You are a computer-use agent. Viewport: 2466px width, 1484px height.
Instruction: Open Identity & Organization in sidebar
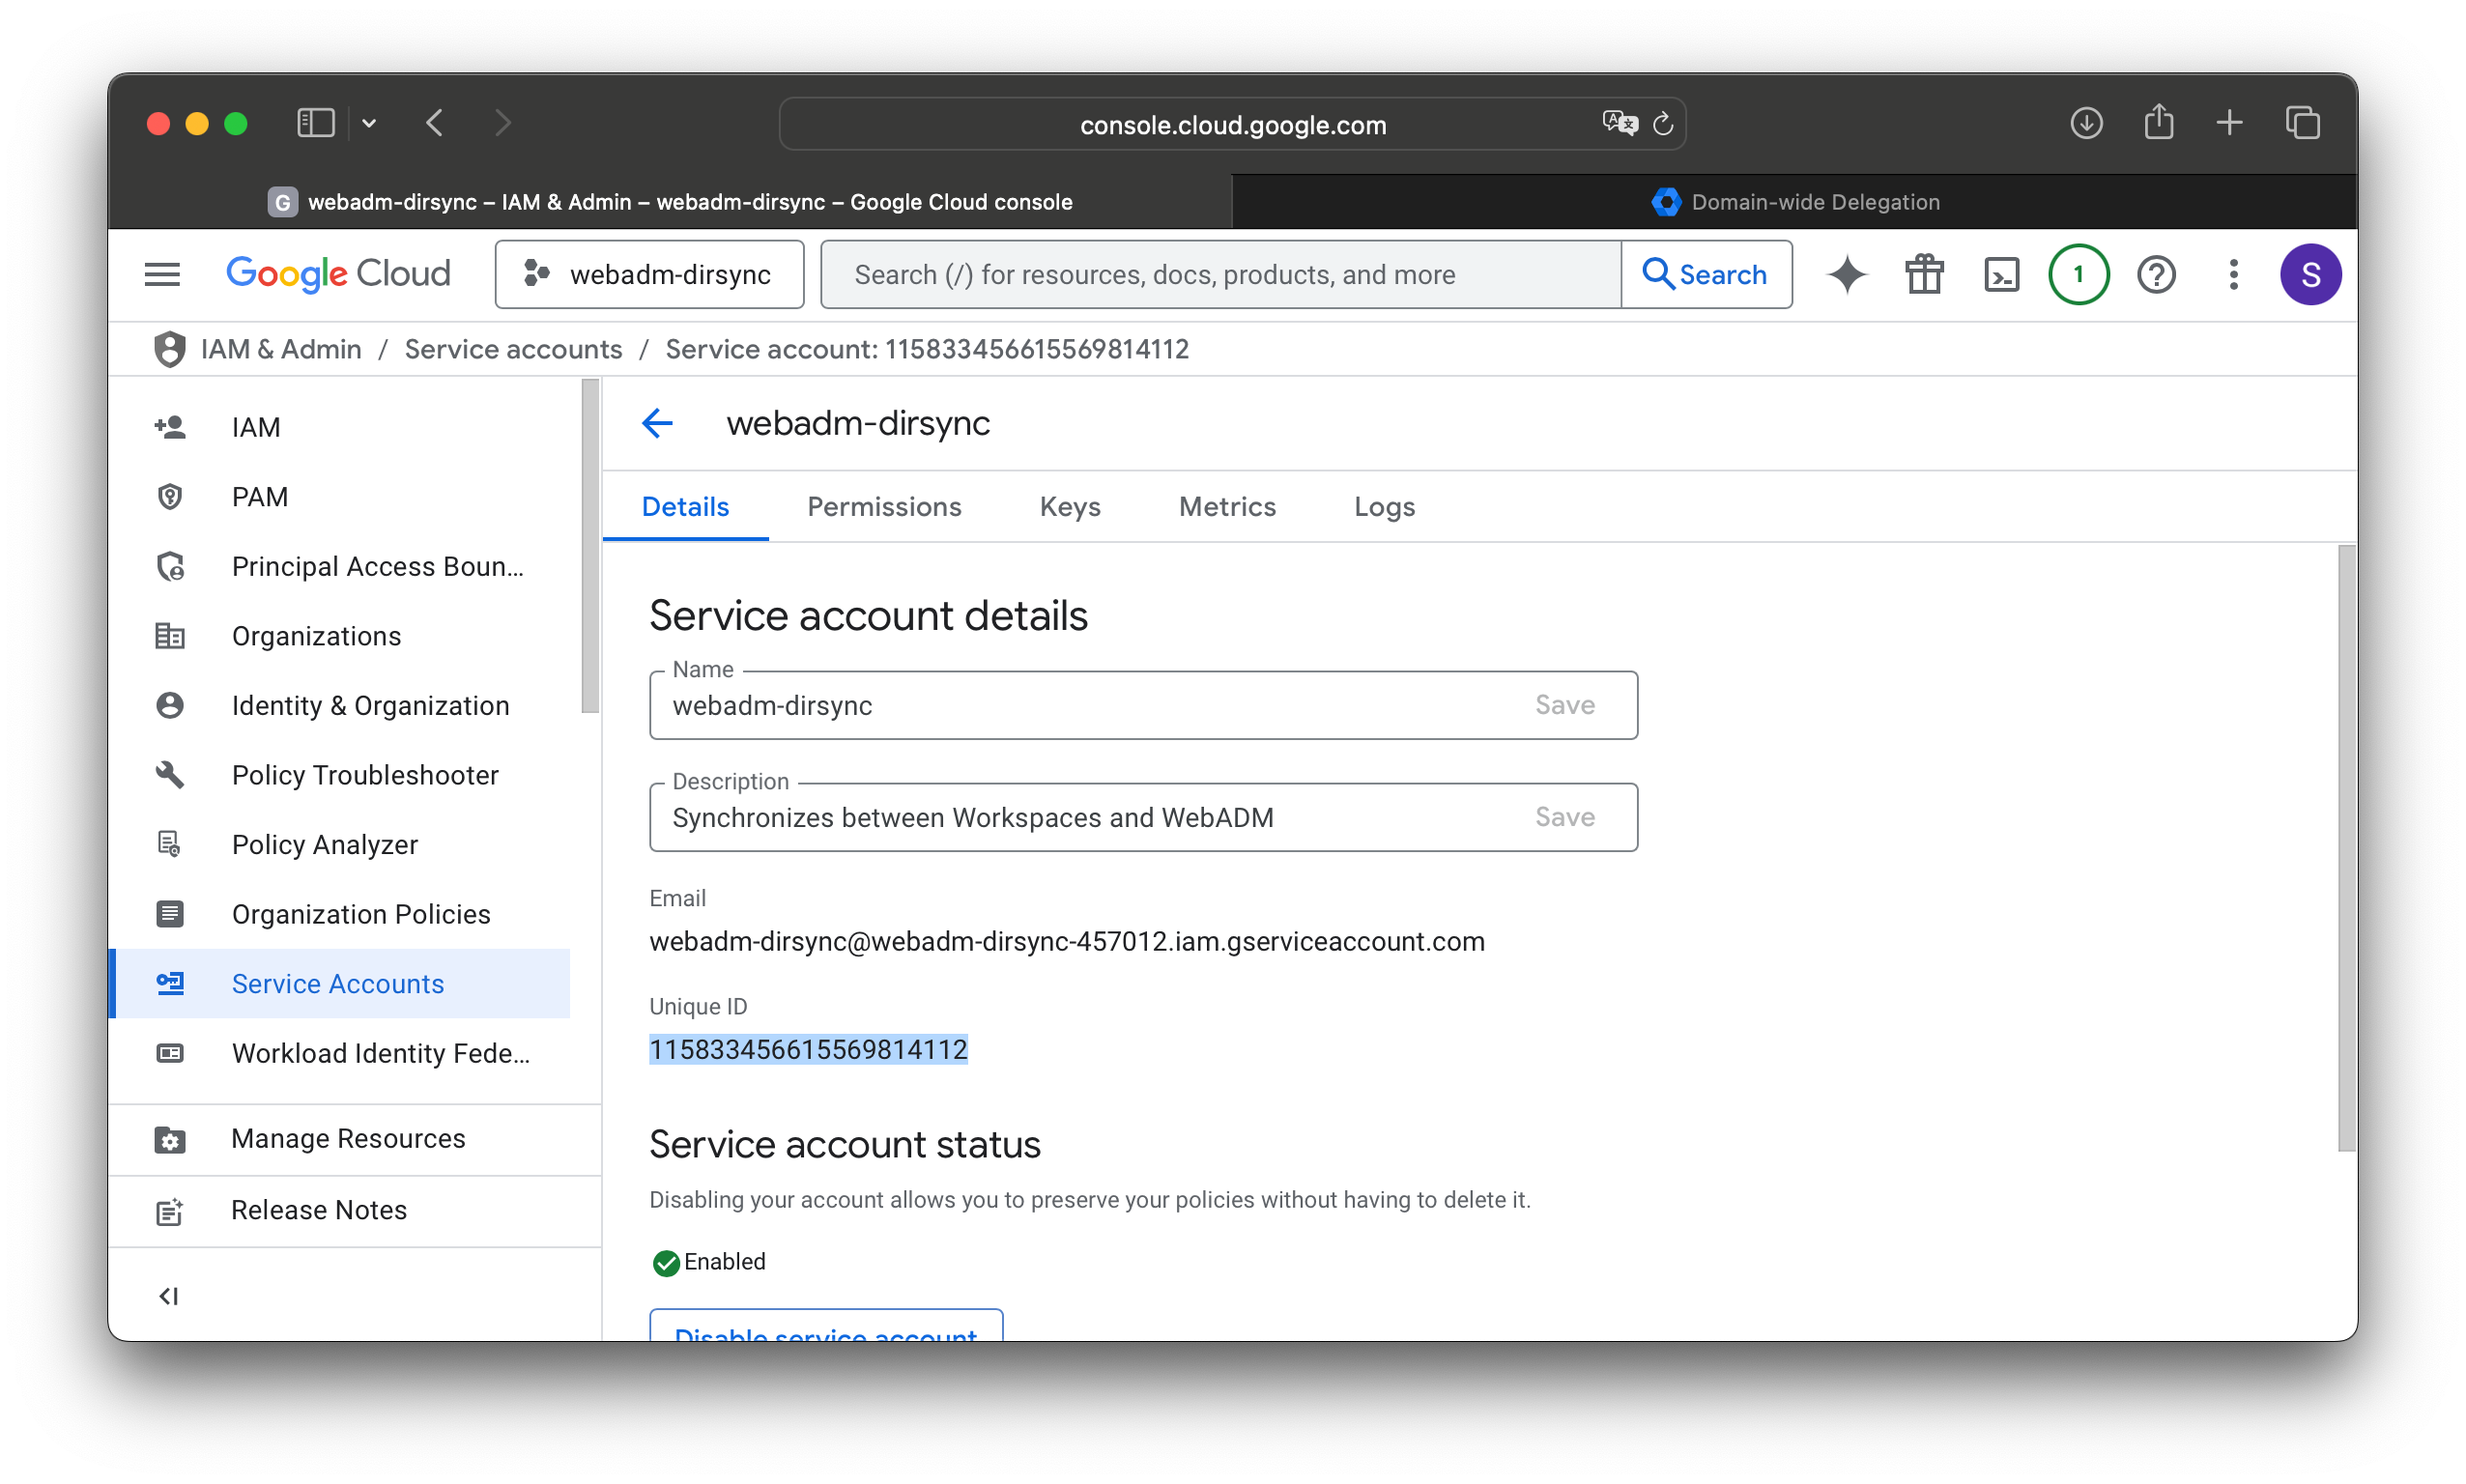tap(340, 705)
